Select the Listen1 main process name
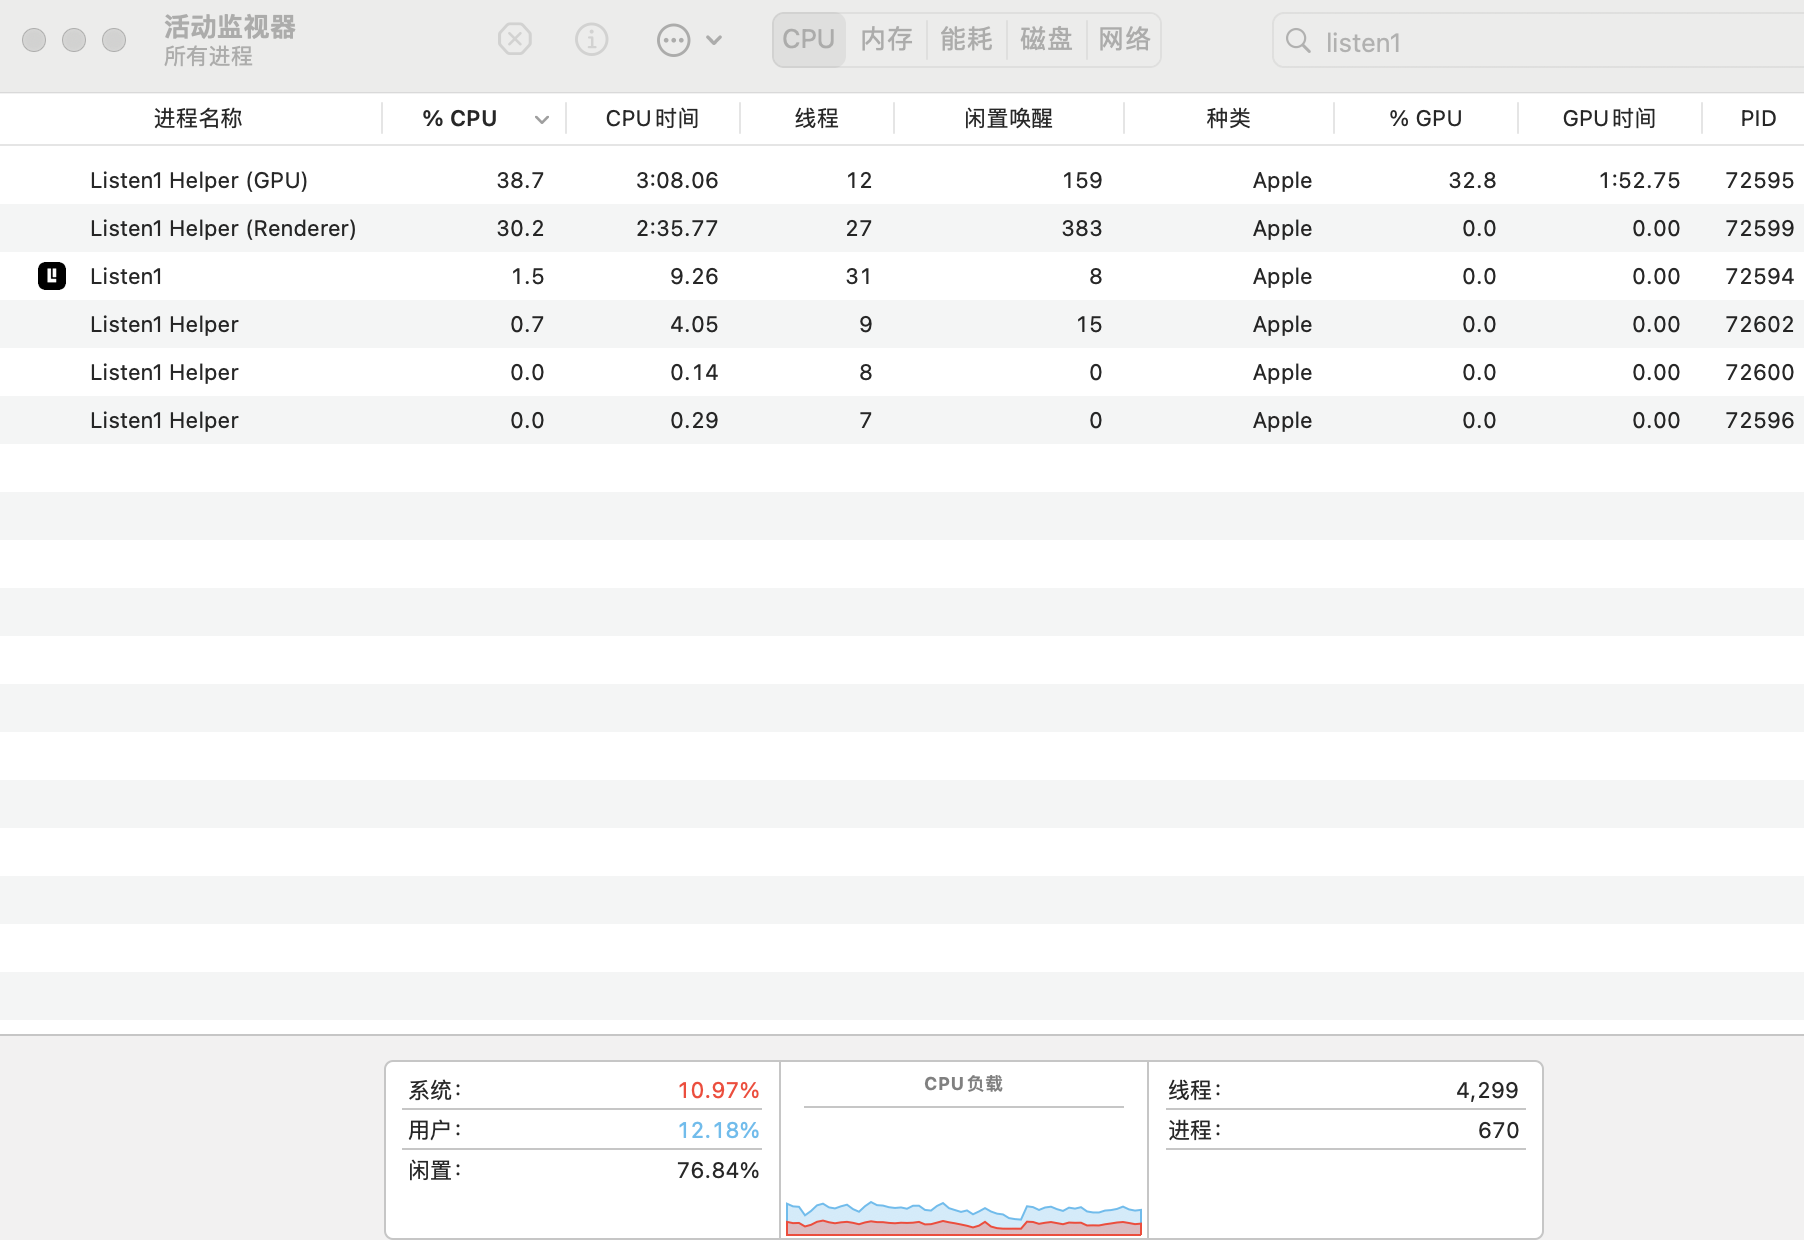 pyautogui.click(x=126, y=276)
